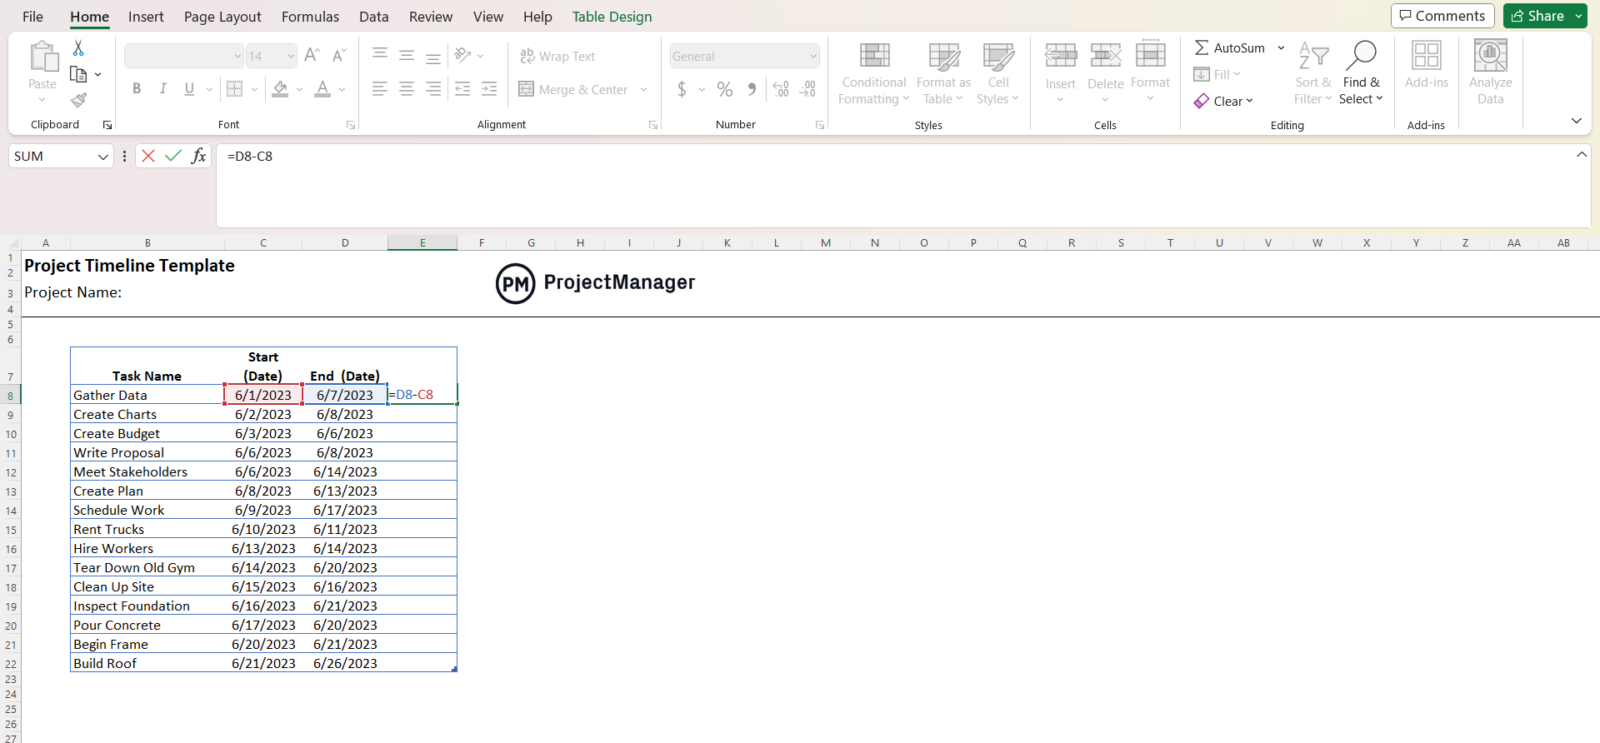This screenshot has width=1600, height=743.
Task: Open the Alignment settings dialog launcher
Action: [653, 125]
